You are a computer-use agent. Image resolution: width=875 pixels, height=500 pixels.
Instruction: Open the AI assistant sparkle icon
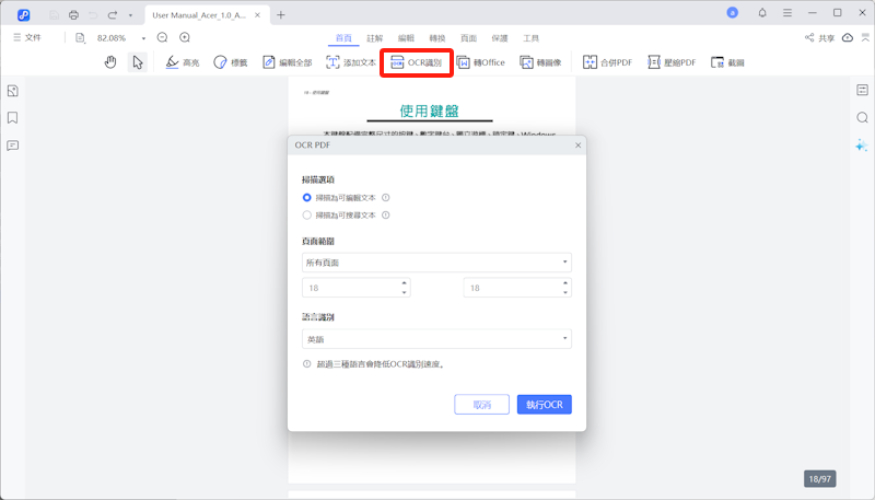pos(862,146)
